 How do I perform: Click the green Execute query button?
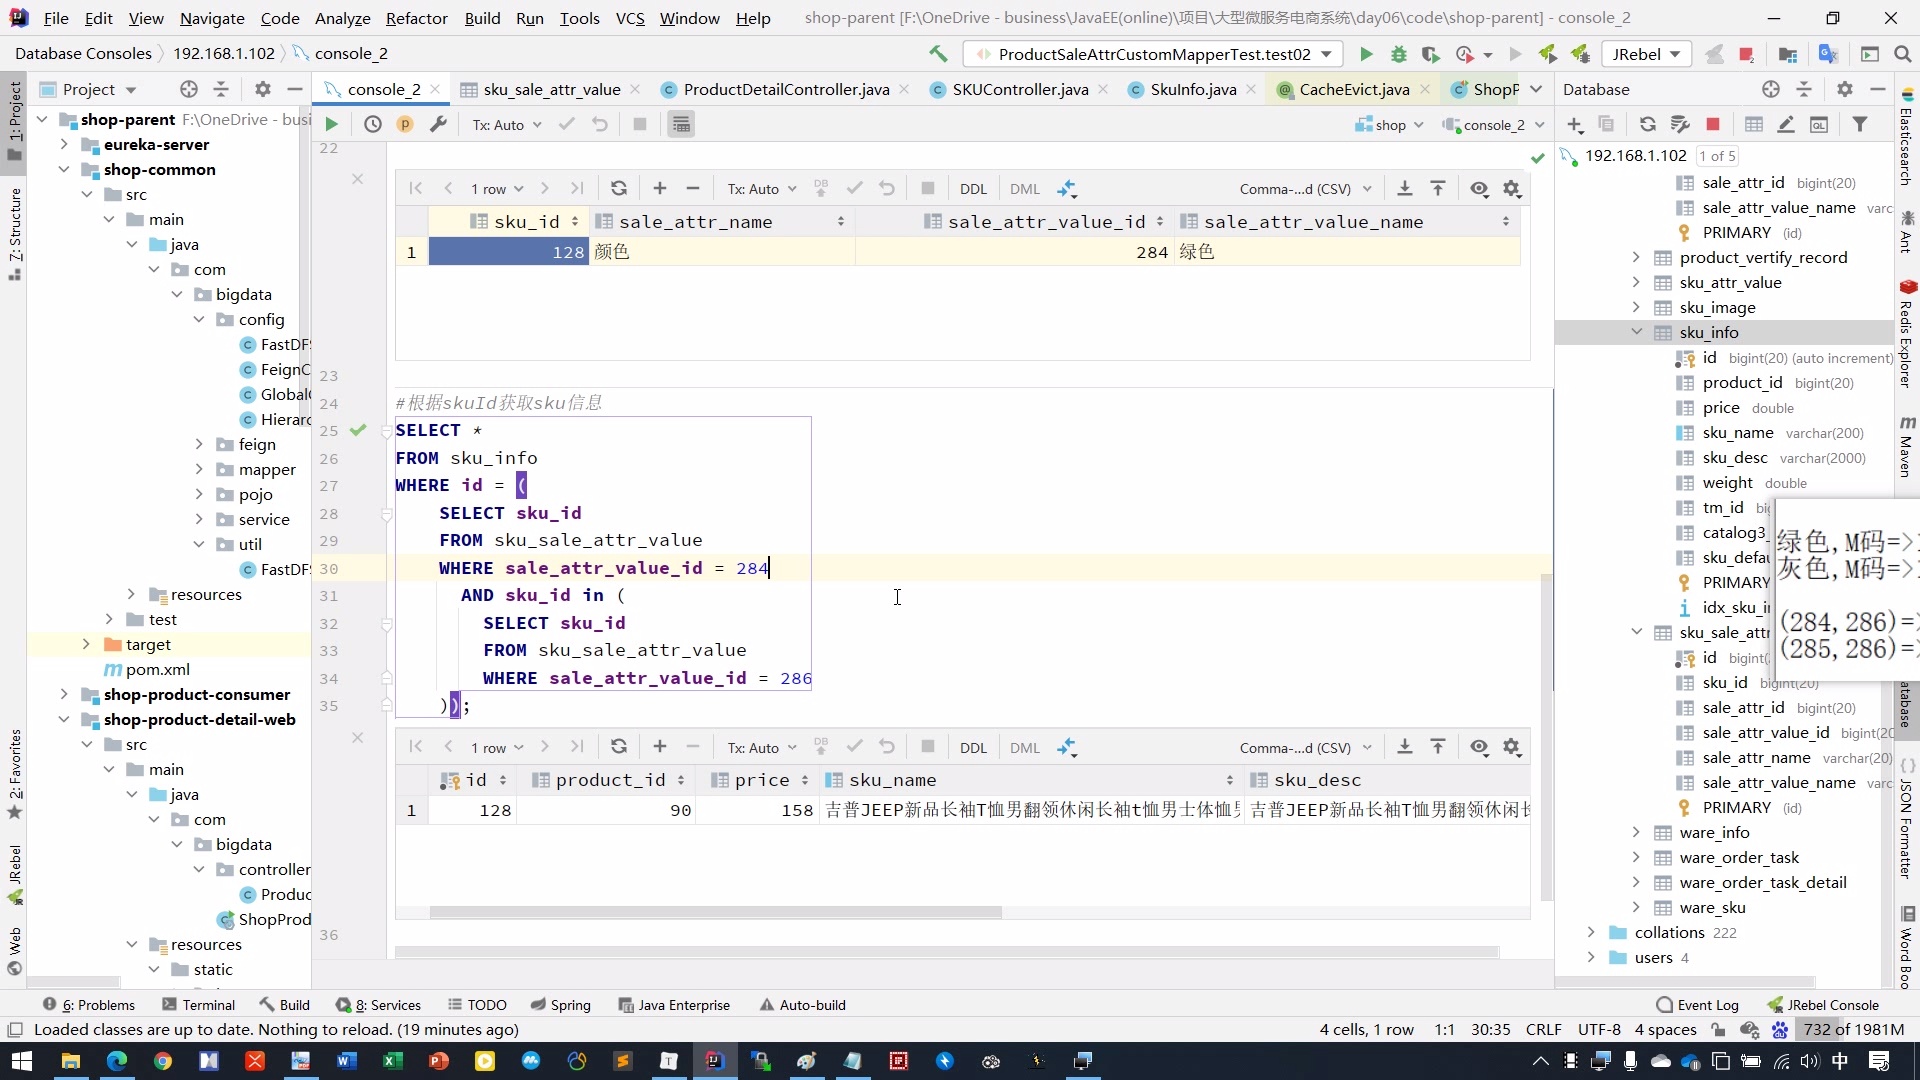click(x=332, y=124)
